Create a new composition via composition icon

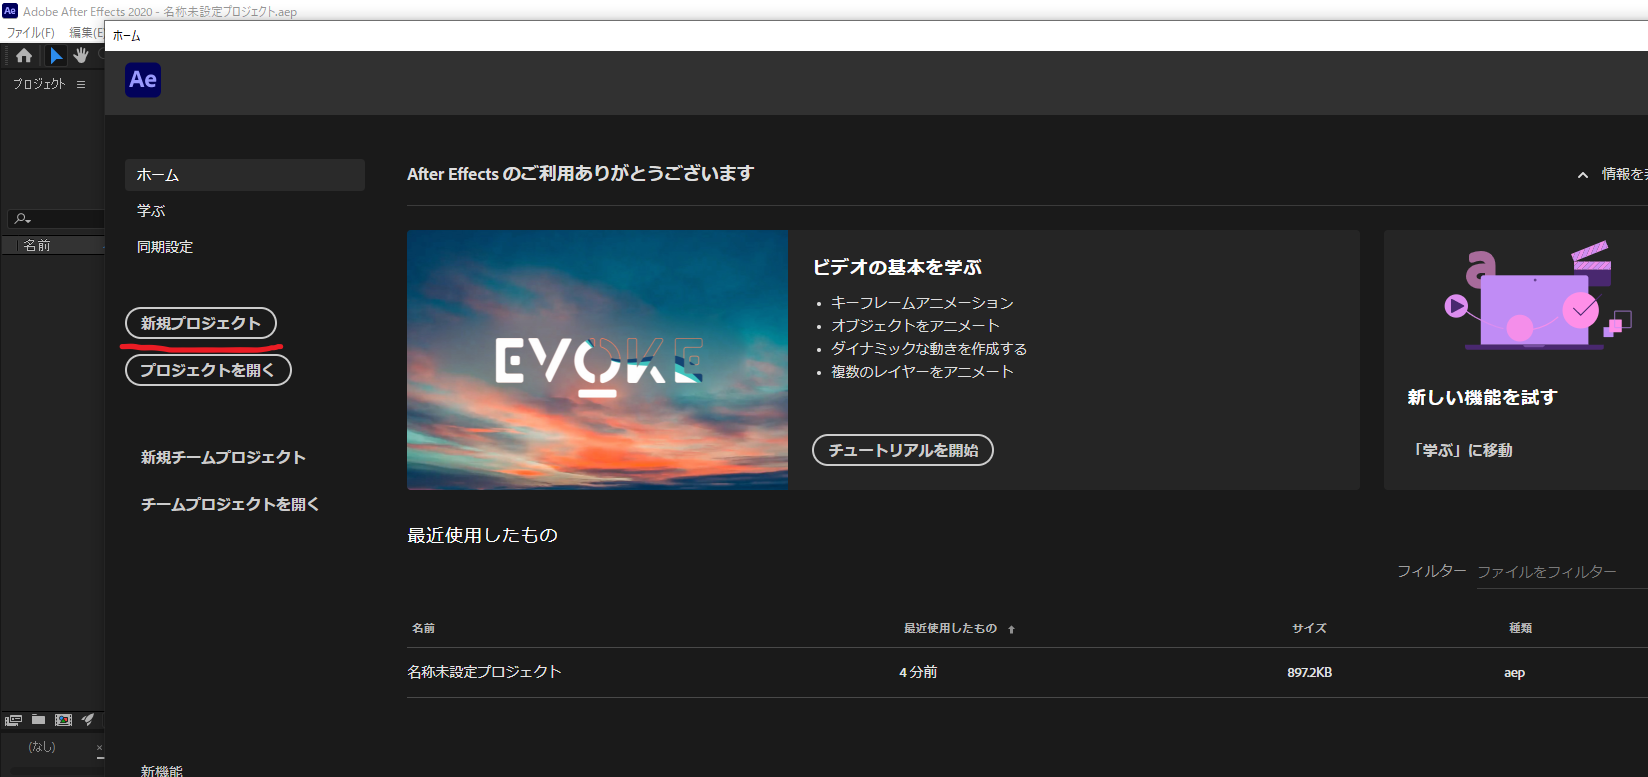click(x=63, y=719)
